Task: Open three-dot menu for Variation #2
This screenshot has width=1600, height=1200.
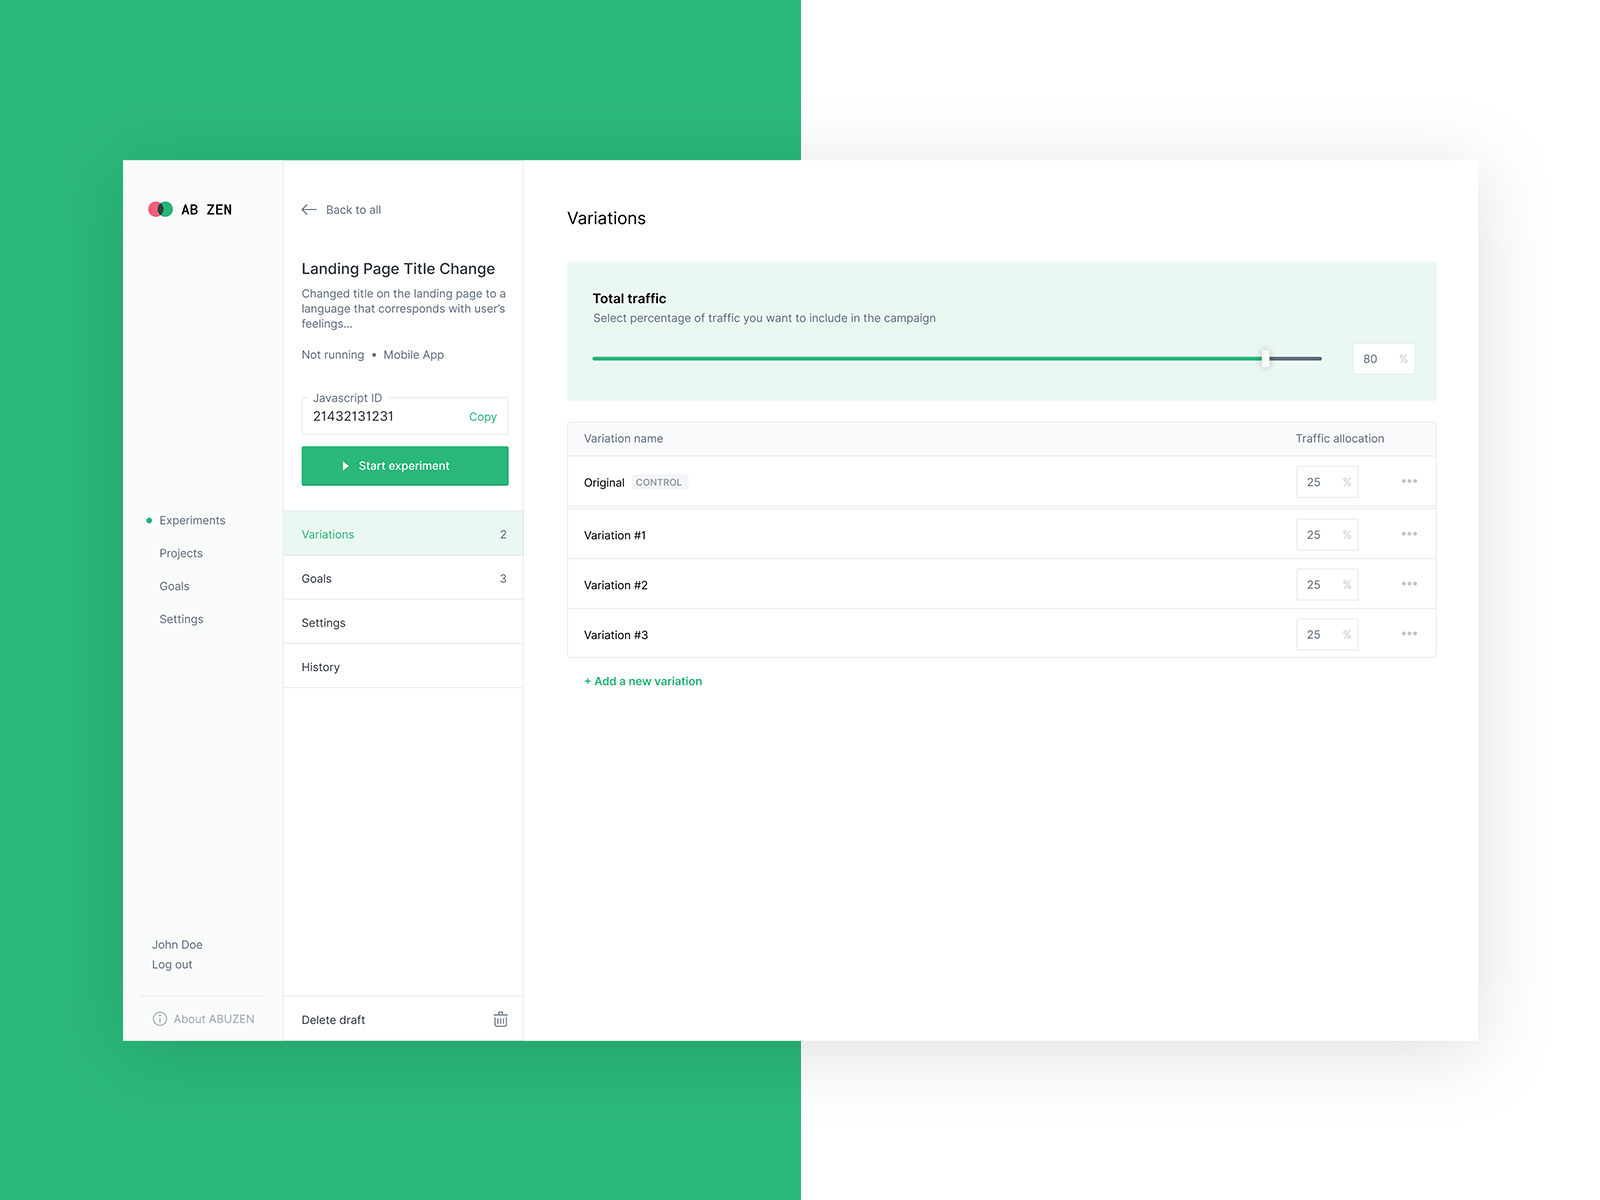Action: pos(1409,584)
